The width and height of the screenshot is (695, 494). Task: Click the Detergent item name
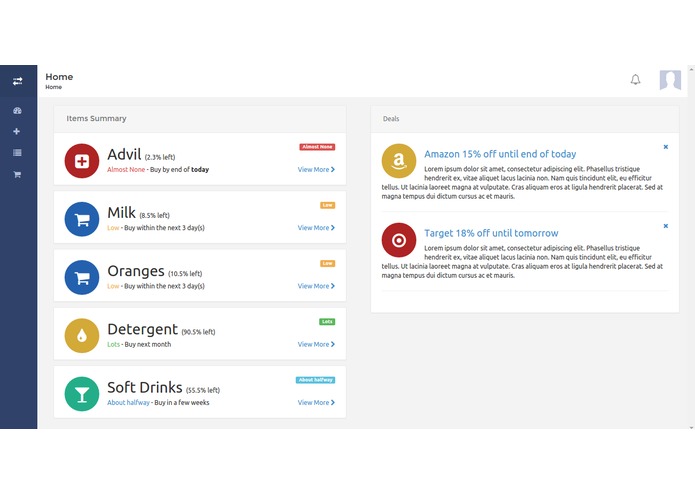coord(142,329)
